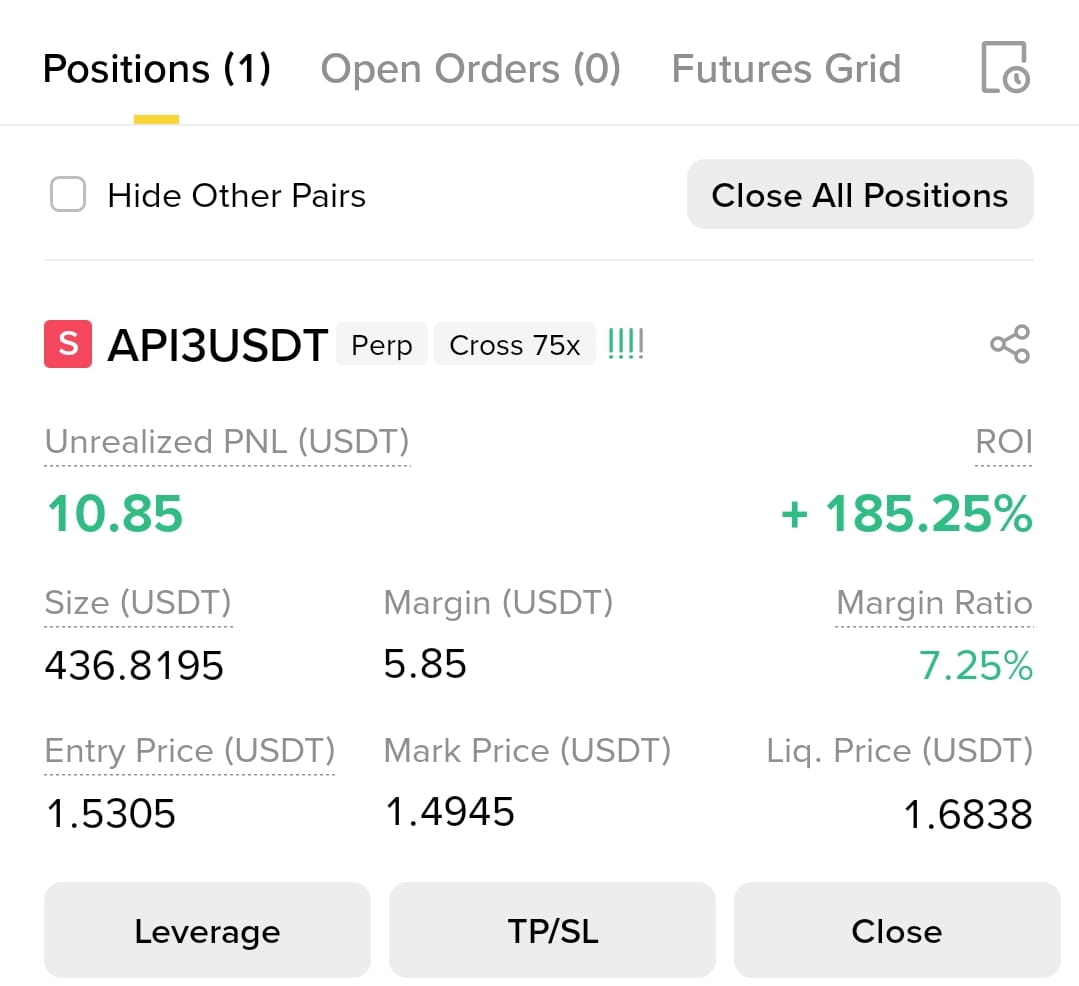Open the API3USDT pair name
This screenshot has height=986, width=1079.
pos(217,345)
